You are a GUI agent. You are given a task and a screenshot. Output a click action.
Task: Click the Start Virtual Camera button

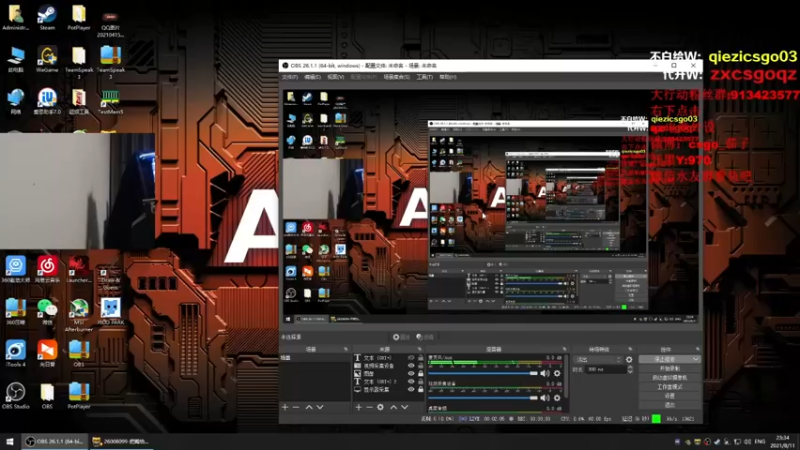(669, 378)
